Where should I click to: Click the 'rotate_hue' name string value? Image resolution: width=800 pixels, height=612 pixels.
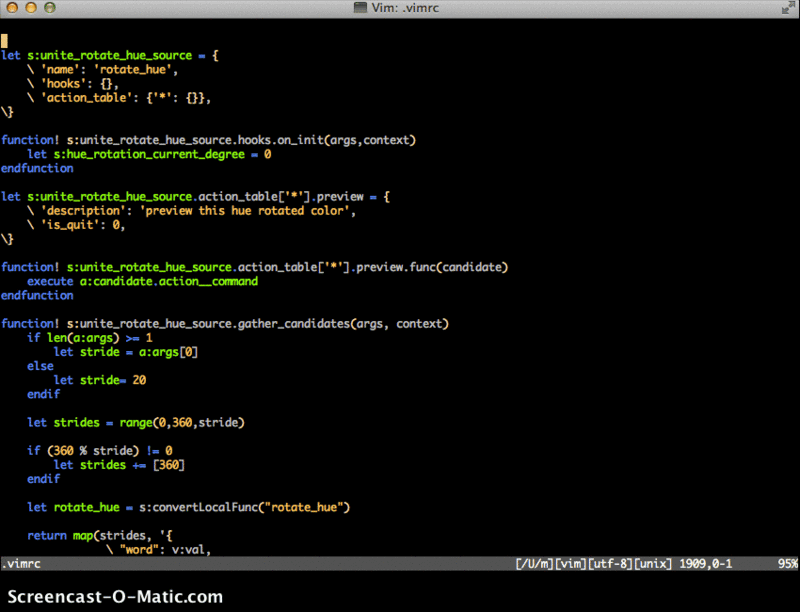[x=133, y=69]
